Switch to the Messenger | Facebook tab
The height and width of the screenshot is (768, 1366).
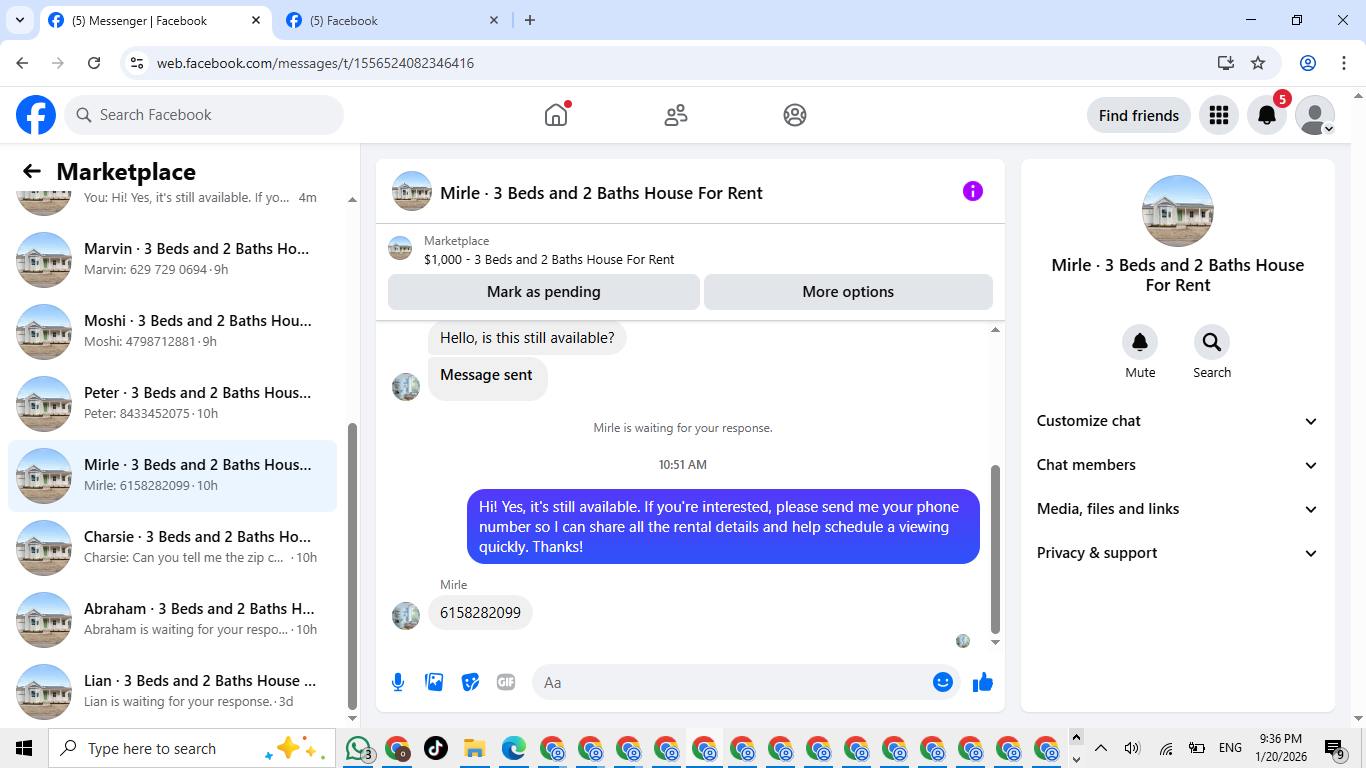point(157,20)
